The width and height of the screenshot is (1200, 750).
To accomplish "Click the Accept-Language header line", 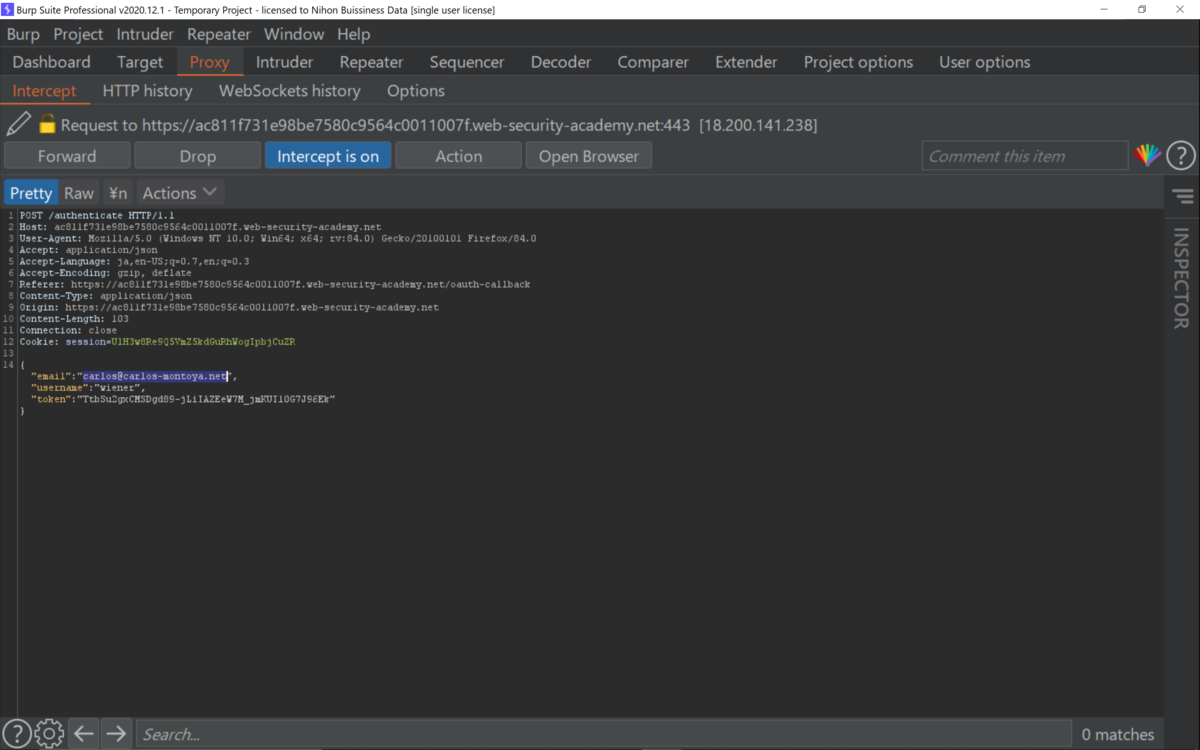I will (x=135, y=261).
